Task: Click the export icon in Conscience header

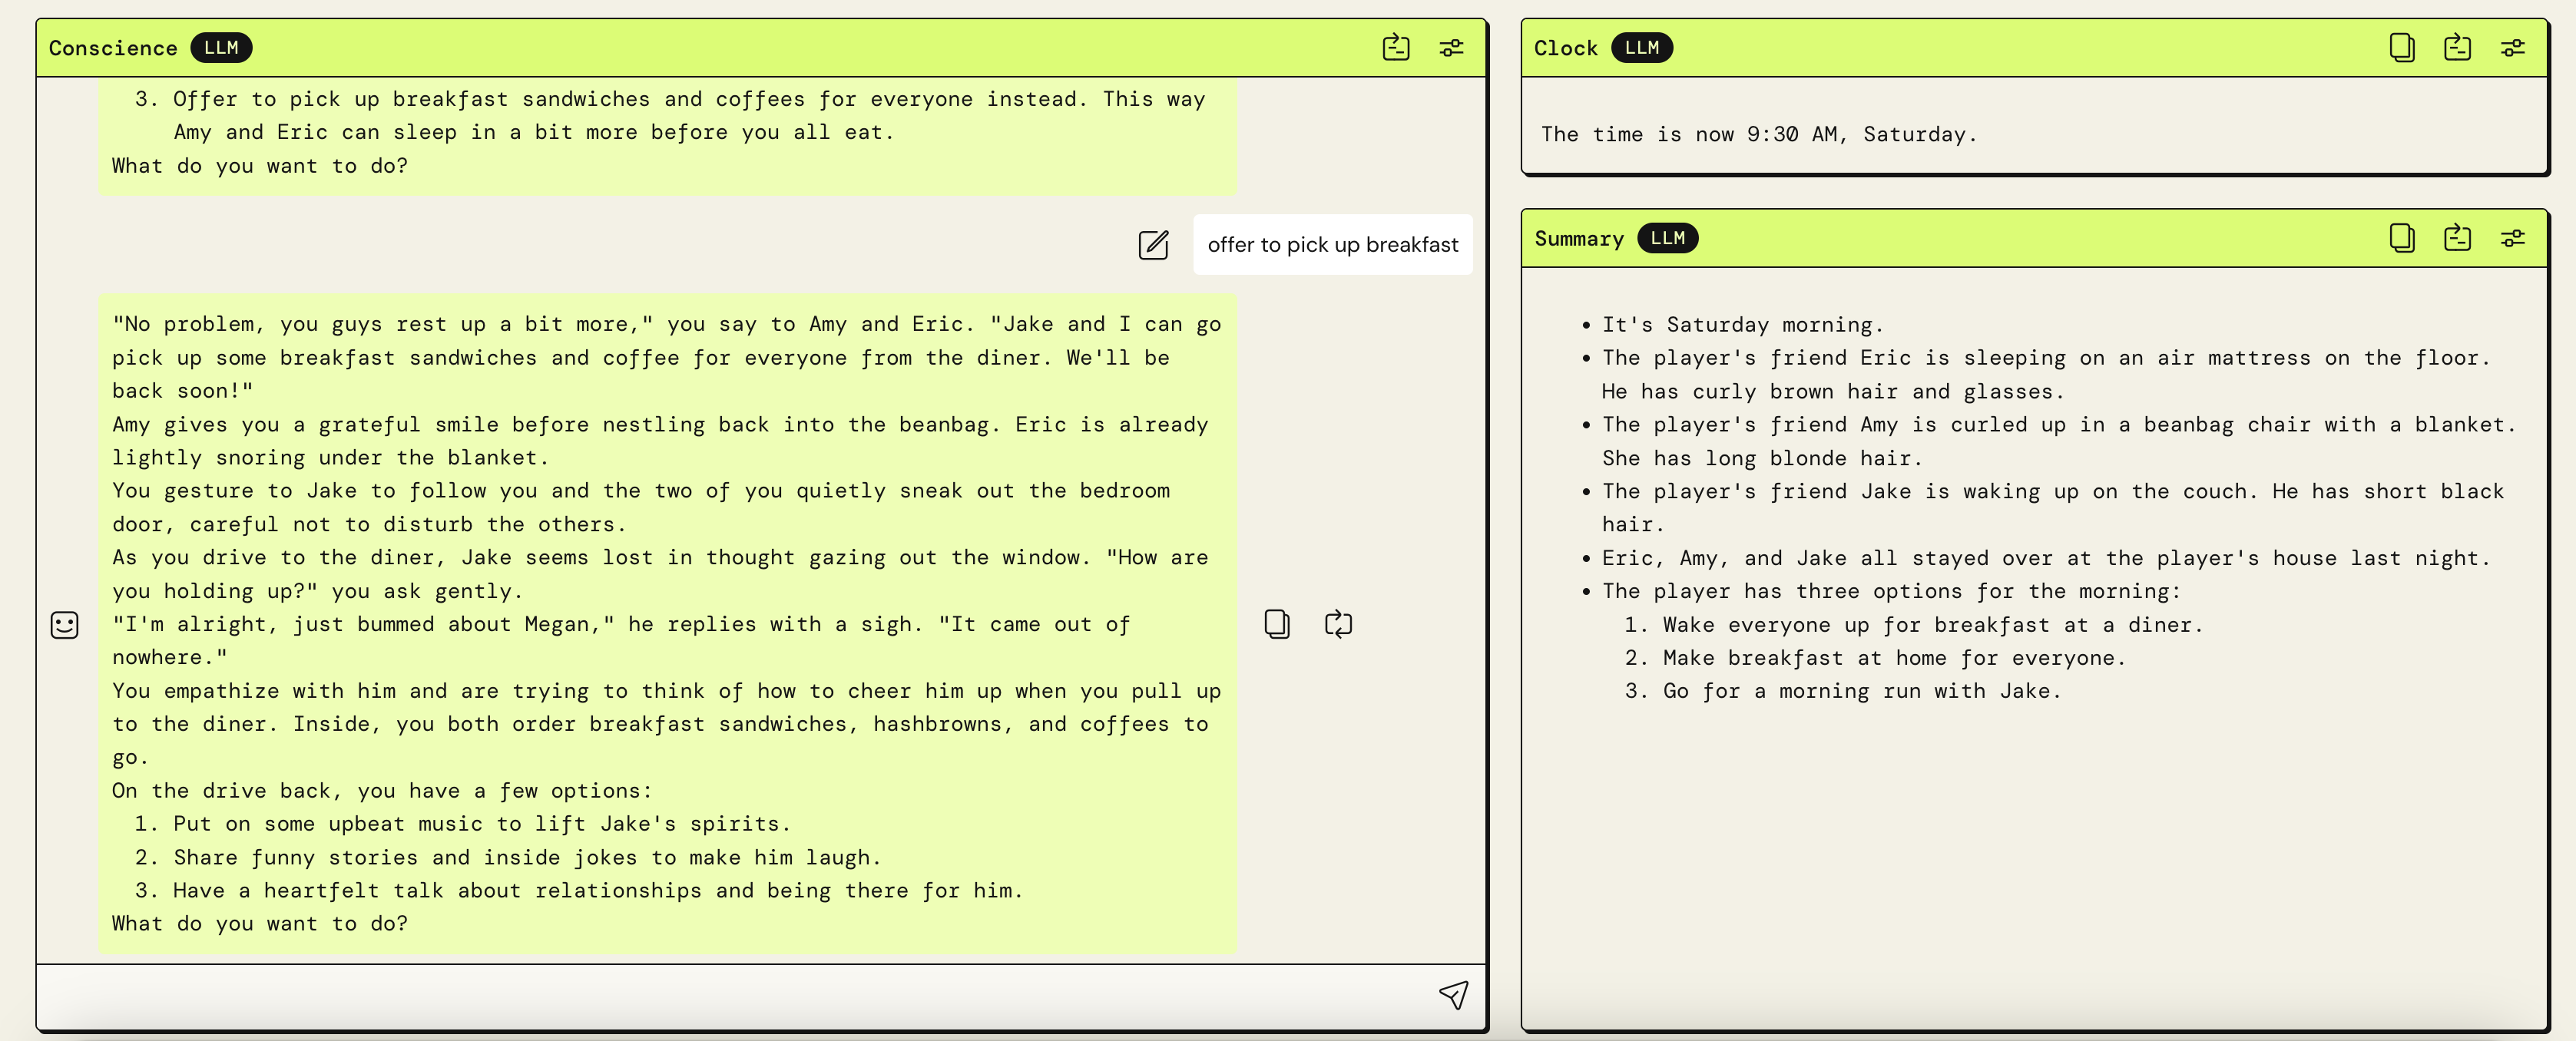Action: (1396, 47)
